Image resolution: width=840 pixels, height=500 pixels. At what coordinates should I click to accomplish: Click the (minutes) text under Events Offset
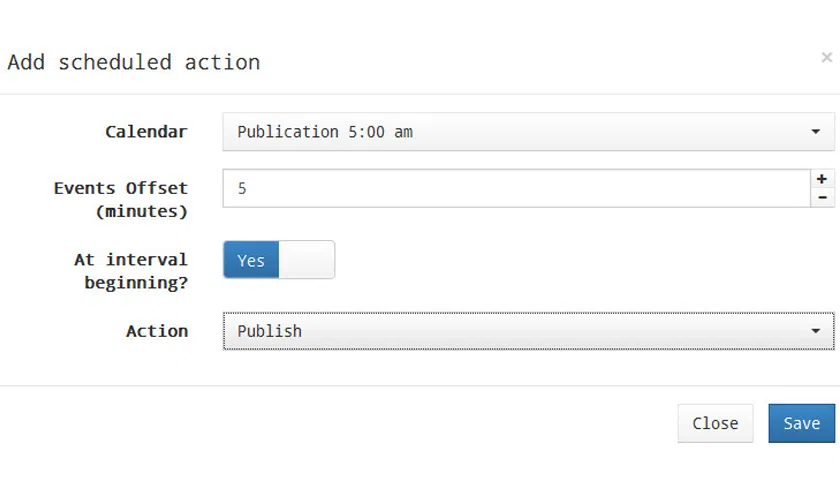[x=142, y=211]
